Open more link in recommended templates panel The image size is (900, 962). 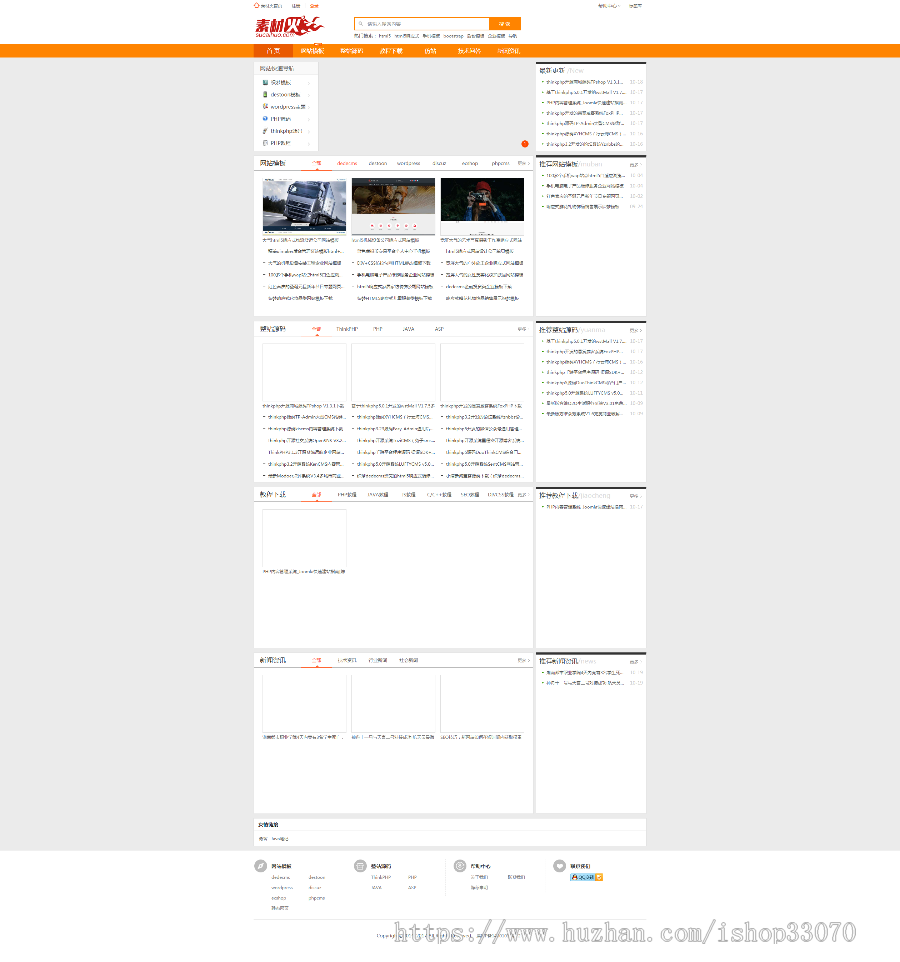click(636, 165)
